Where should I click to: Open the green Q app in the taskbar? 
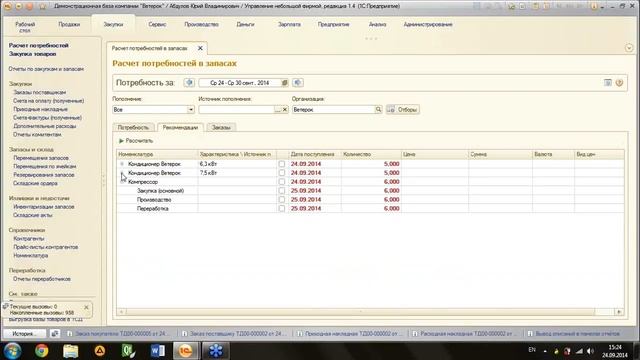pyautogui.click(x=129, y=351)
